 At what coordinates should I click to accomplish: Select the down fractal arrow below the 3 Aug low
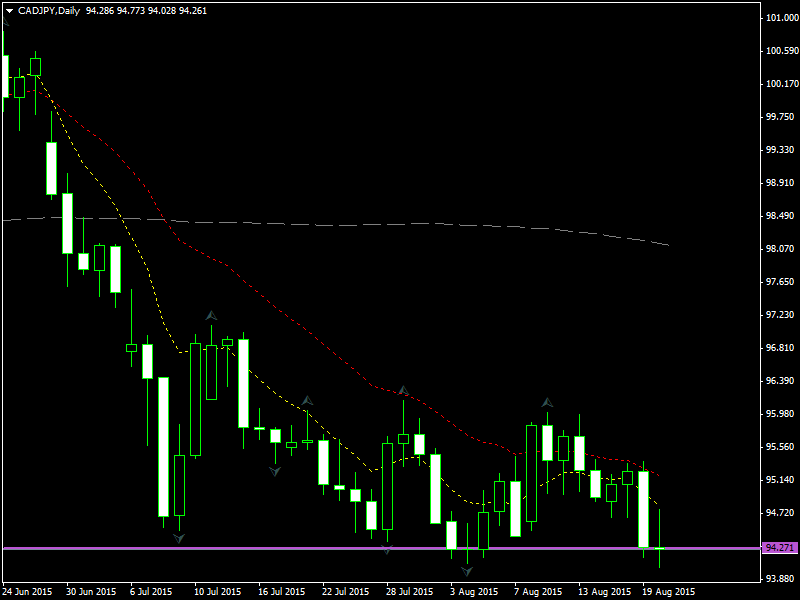467,571
